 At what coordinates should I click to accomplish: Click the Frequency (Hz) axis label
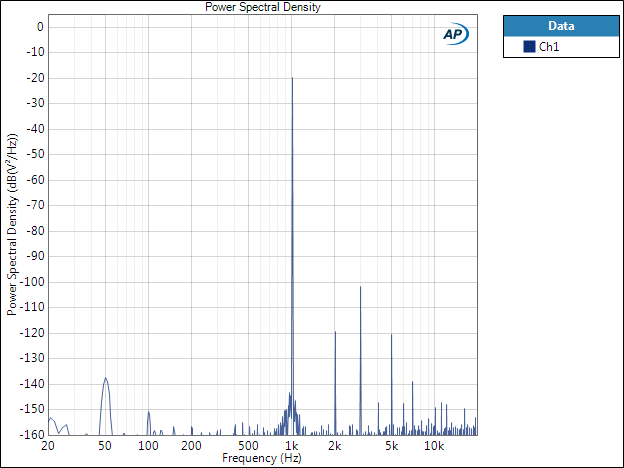(x=261, y=458)
